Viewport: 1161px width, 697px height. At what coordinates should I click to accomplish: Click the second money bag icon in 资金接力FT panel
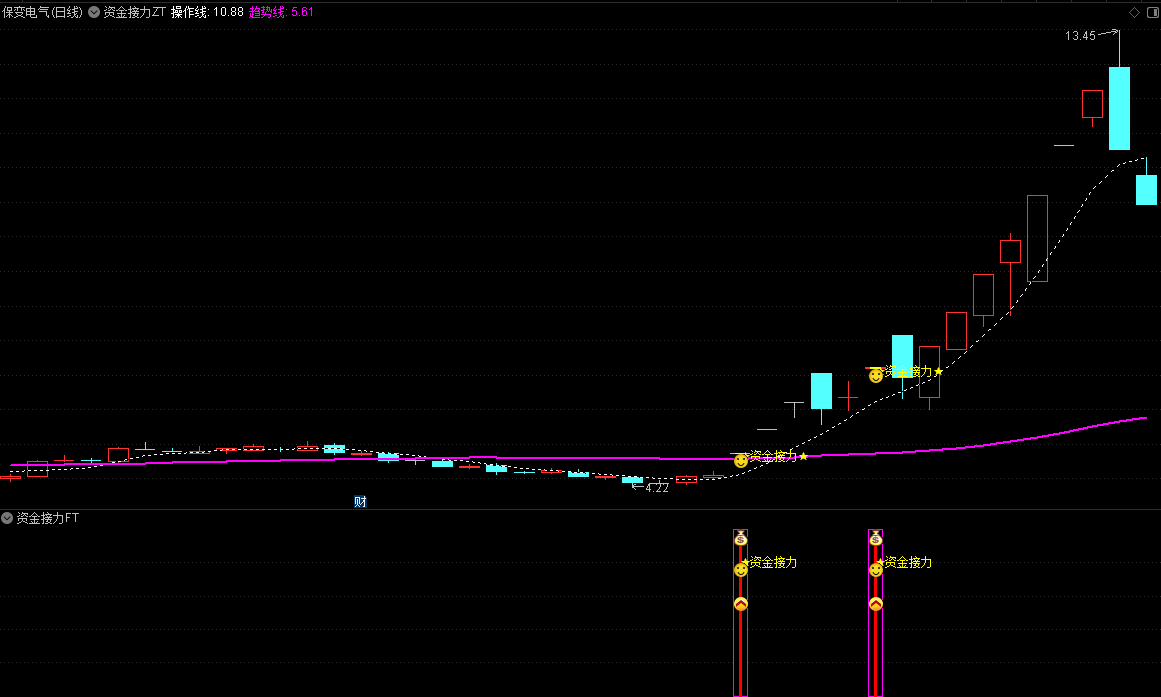[876, 538]
